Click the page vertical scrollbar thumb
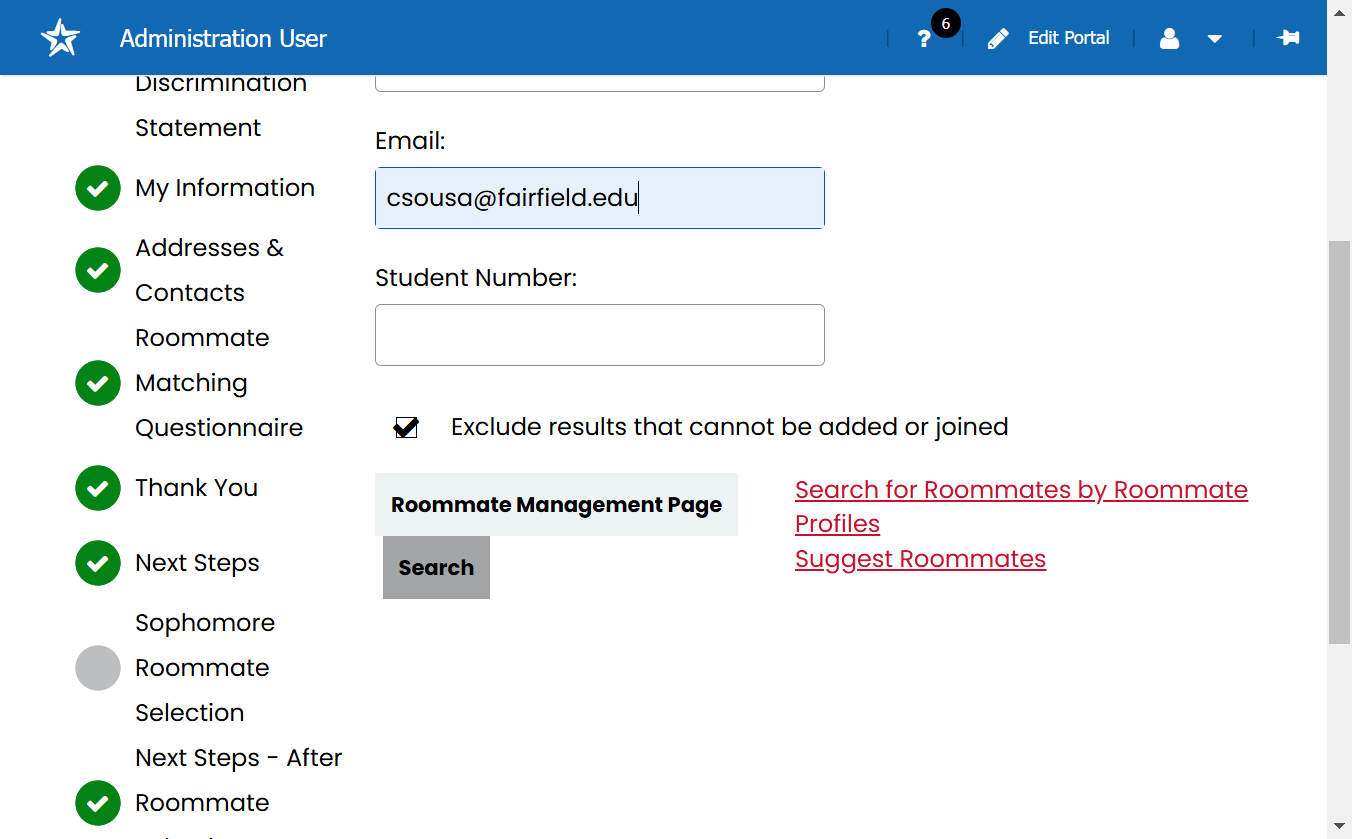This screenshot has width=1352, height=839. pos(1340,442)
